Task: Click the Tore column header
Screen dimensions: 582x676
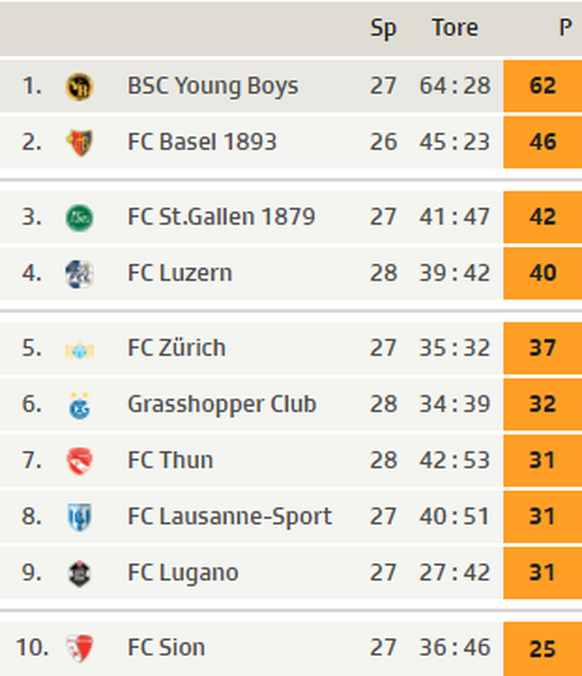Action: 455,28
